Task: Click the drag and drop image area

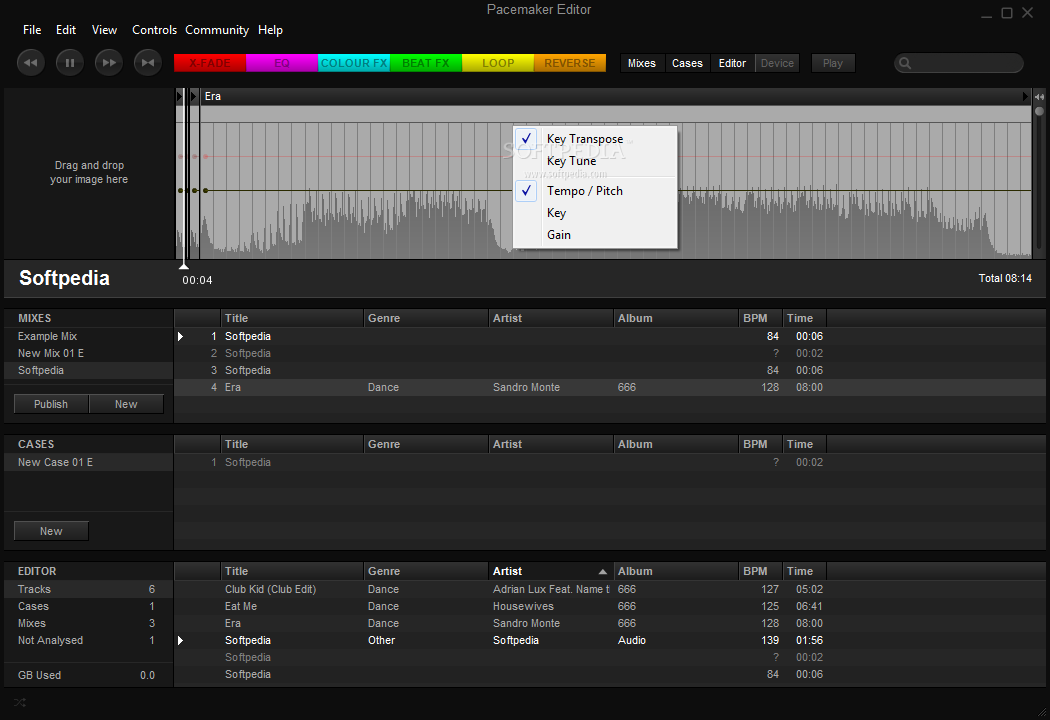Action: pos(88,172)
